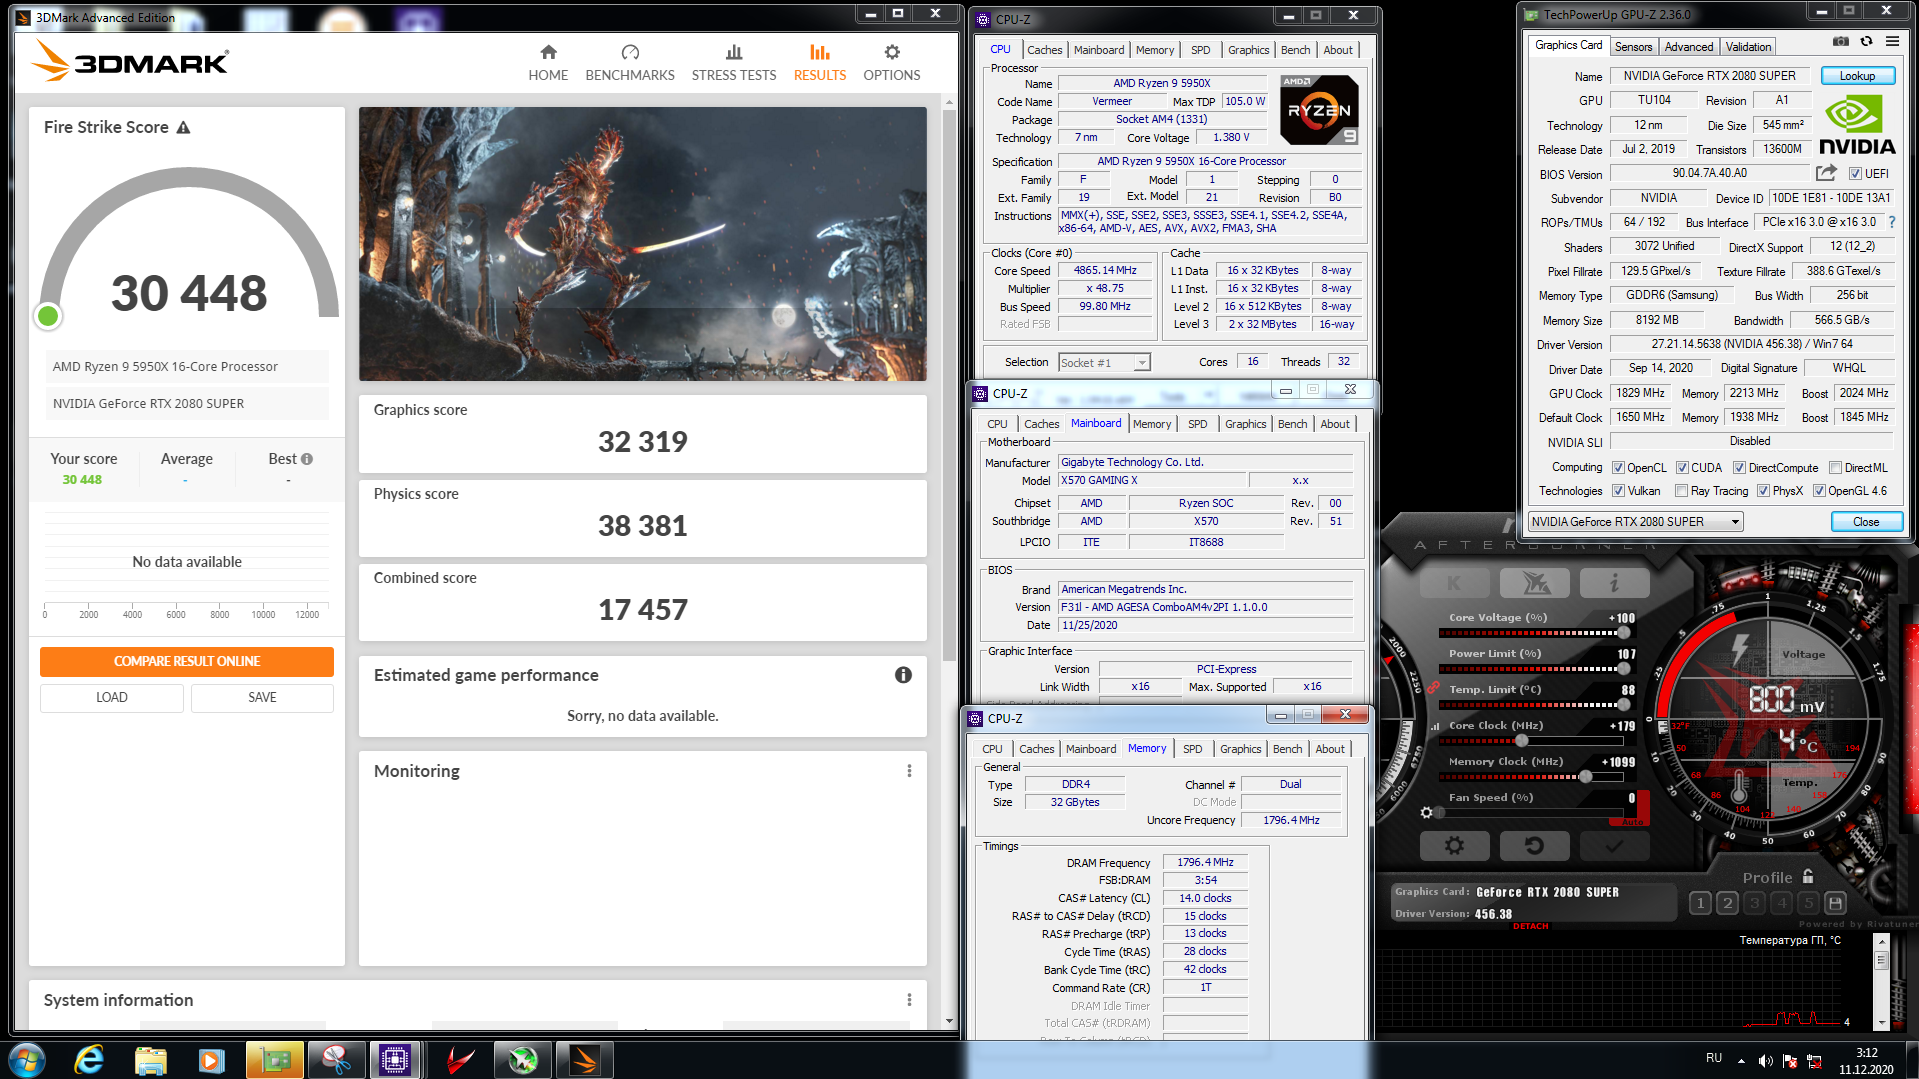Open Monitoring panel three-dot menu
The image size is (1919, 1079).
tap(909, 771)
